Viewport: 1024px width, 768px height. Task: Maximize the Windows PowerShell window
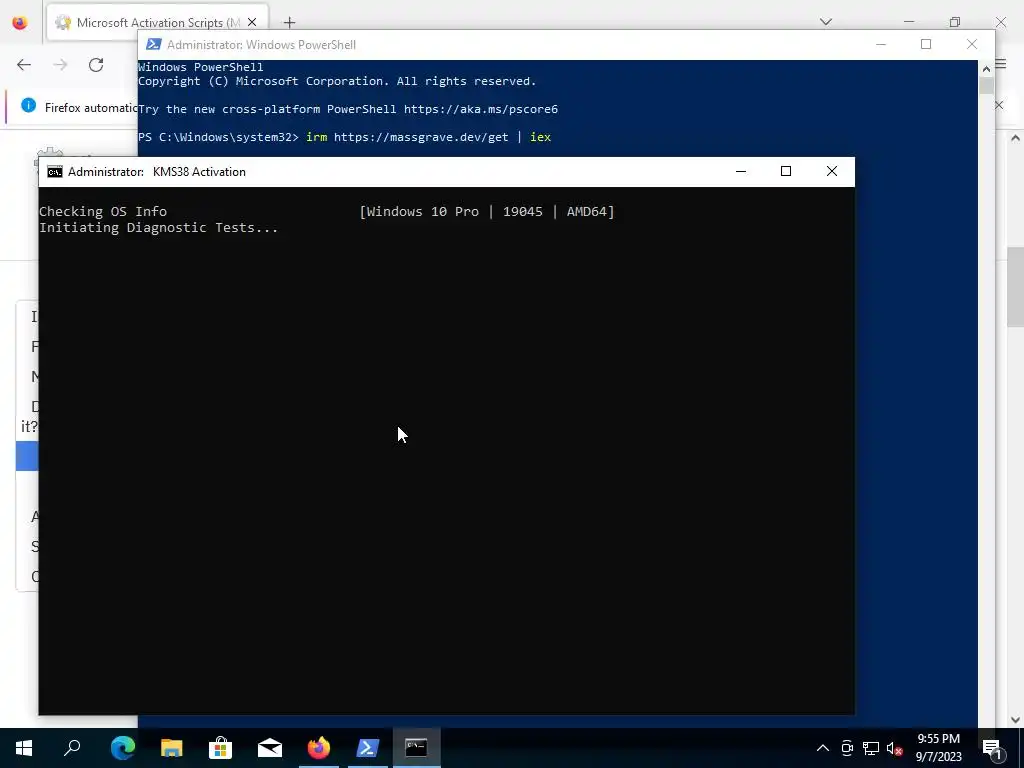[926, 44]
